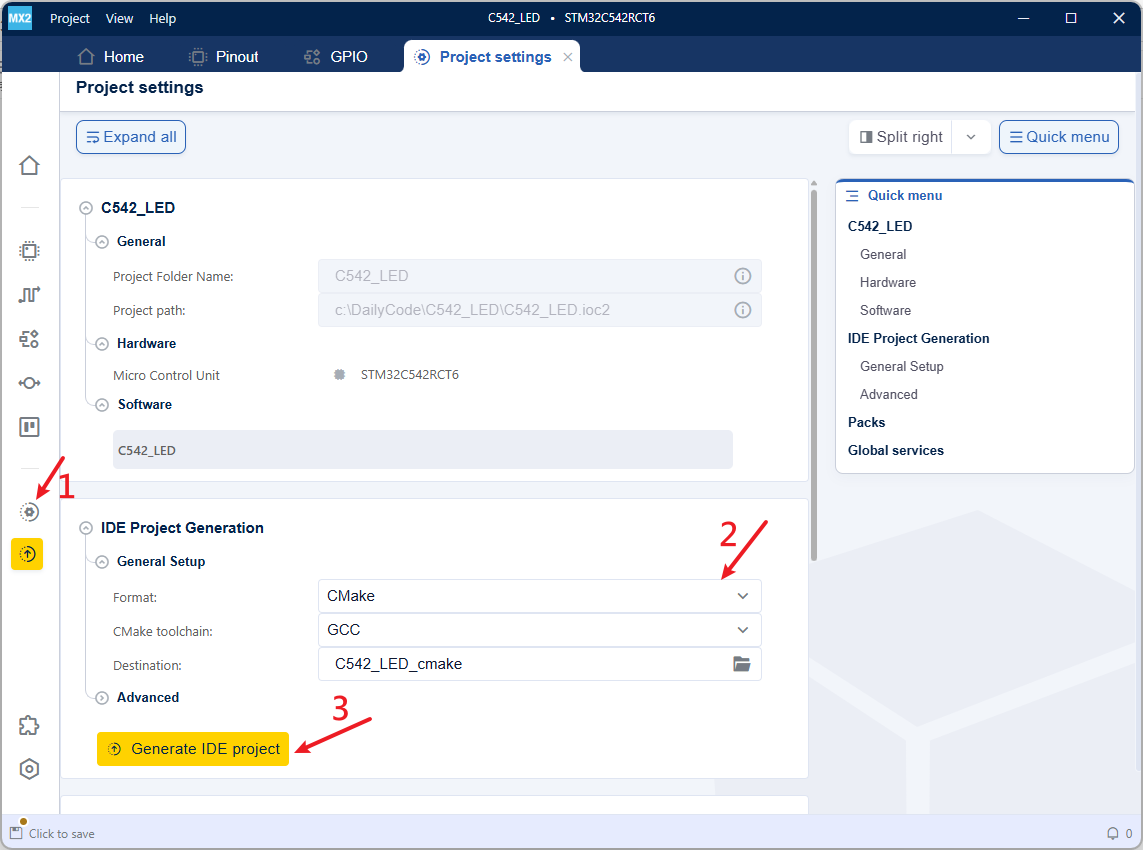Close the Project settings tab
The width and height of the screenshot is (1143, 850).
click(x=568, y=57)
